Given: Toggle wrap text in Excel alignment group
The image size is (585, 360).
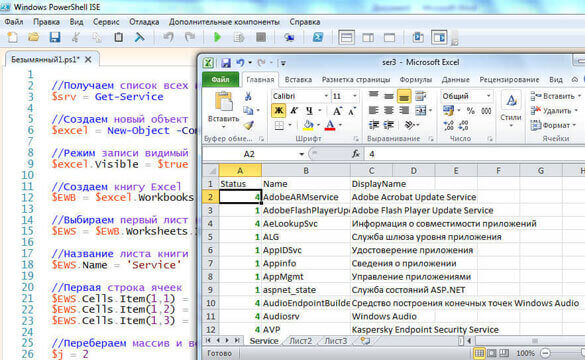Looking at the screenshot, I should (420, 96).
